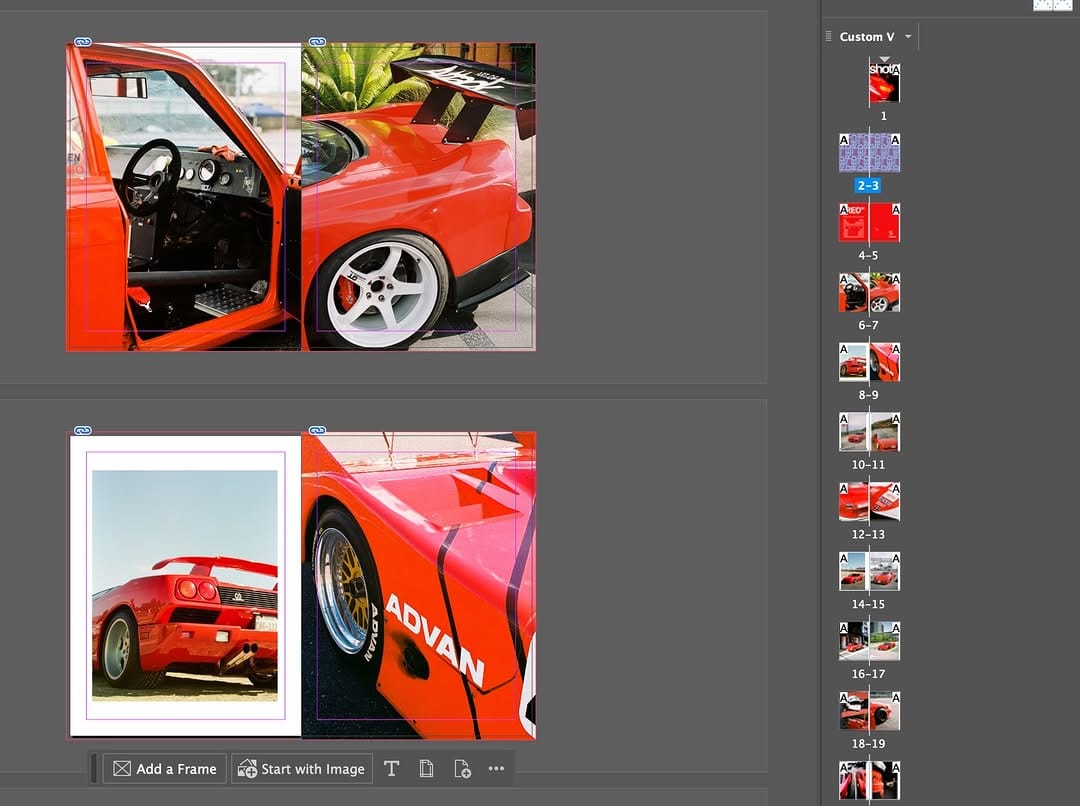Image resolution: width=1080 pixels, height=806 pixels.
Task: Click the 6-7 page number label
Action: pos(868,324)
